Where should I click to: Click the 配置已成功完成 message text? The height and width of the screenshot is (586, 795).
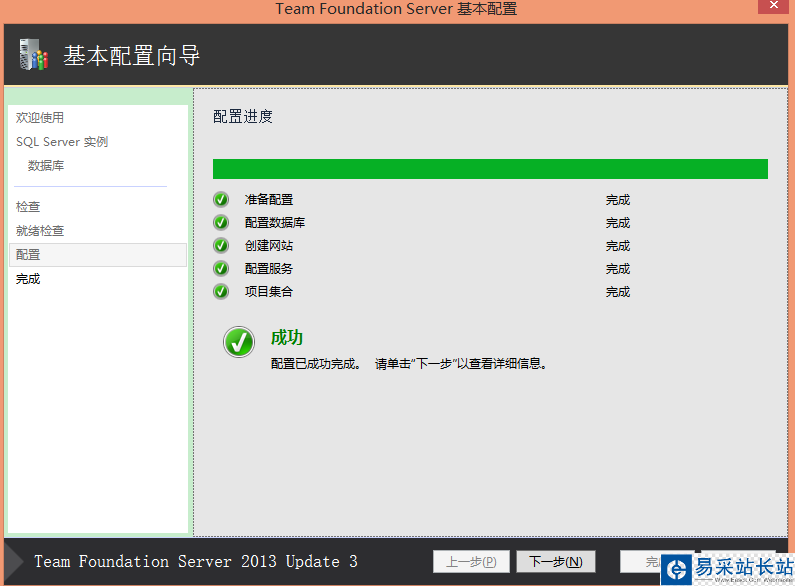coord(409,363)
